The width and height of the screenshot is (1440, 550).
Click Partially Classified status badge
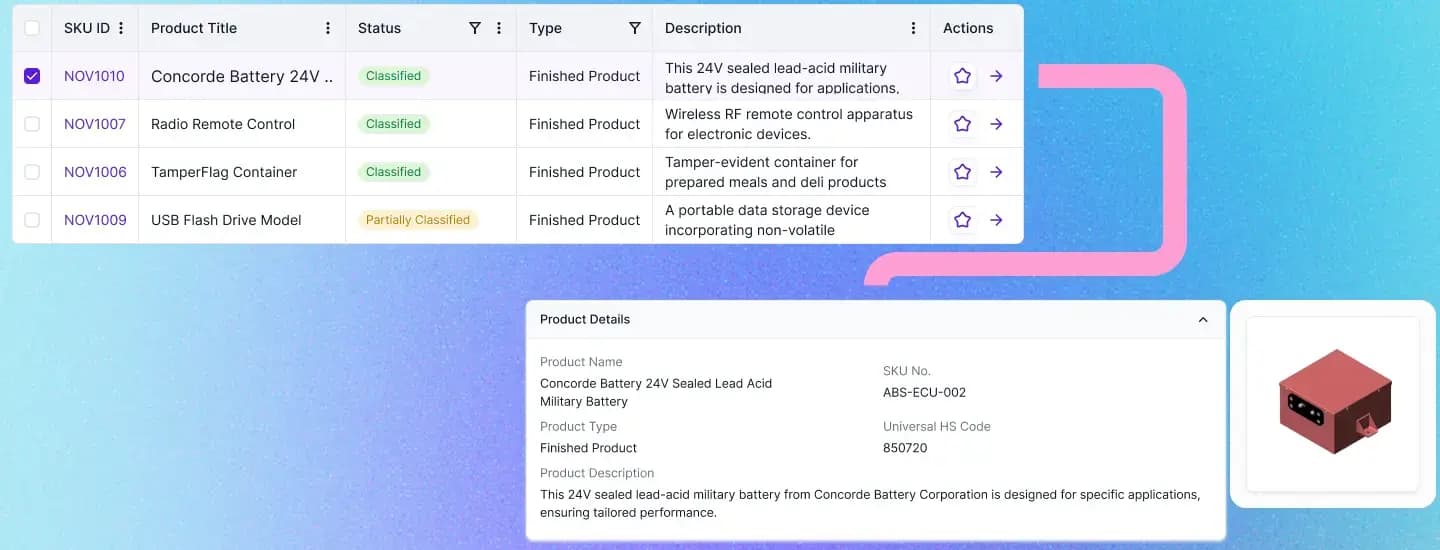pyautogui.click(x=418, y=220)
